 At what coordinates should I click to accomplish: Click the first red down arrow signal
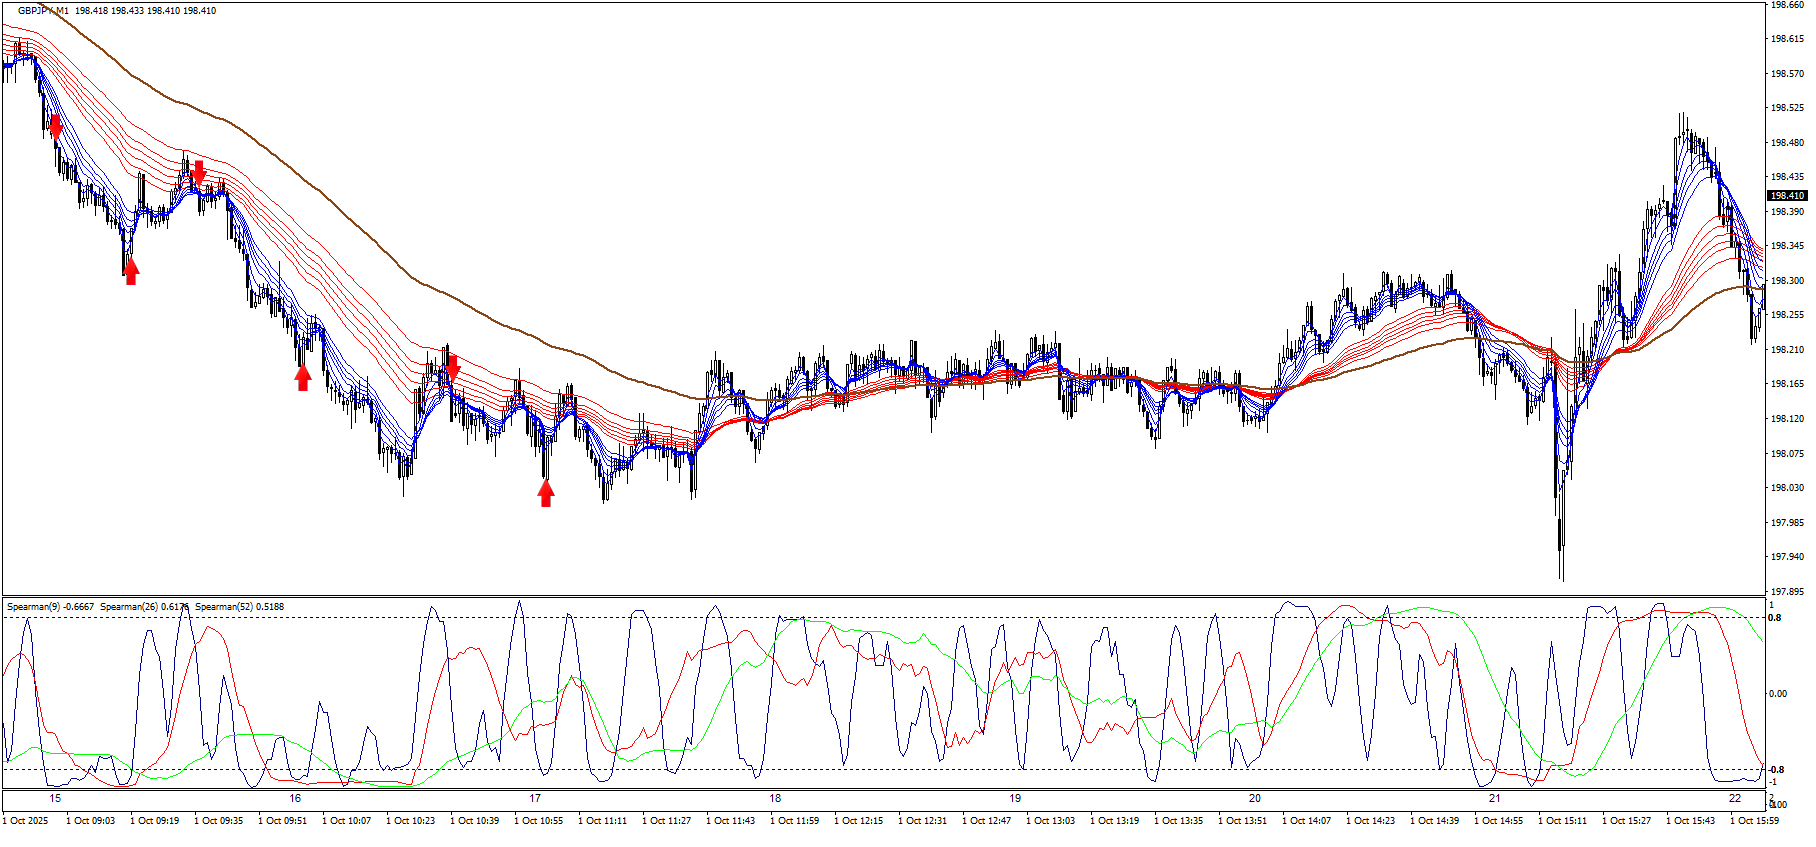coord(56,127)
